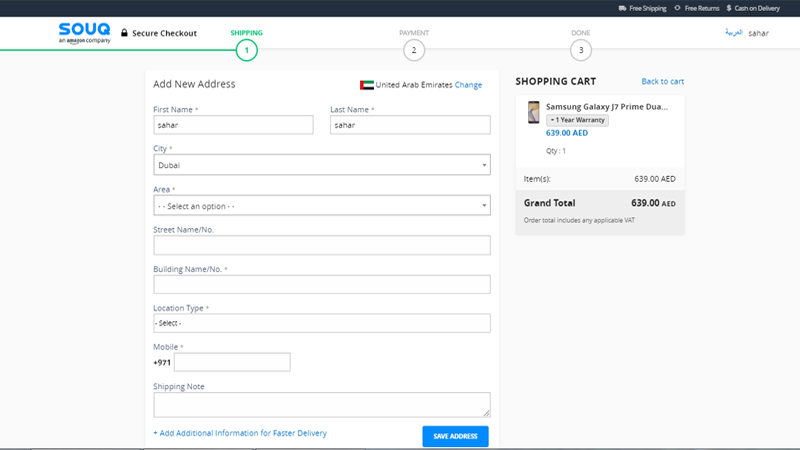Select payment step circle number 2
This screenshot has width=800, height=450.
pos(414,50)
